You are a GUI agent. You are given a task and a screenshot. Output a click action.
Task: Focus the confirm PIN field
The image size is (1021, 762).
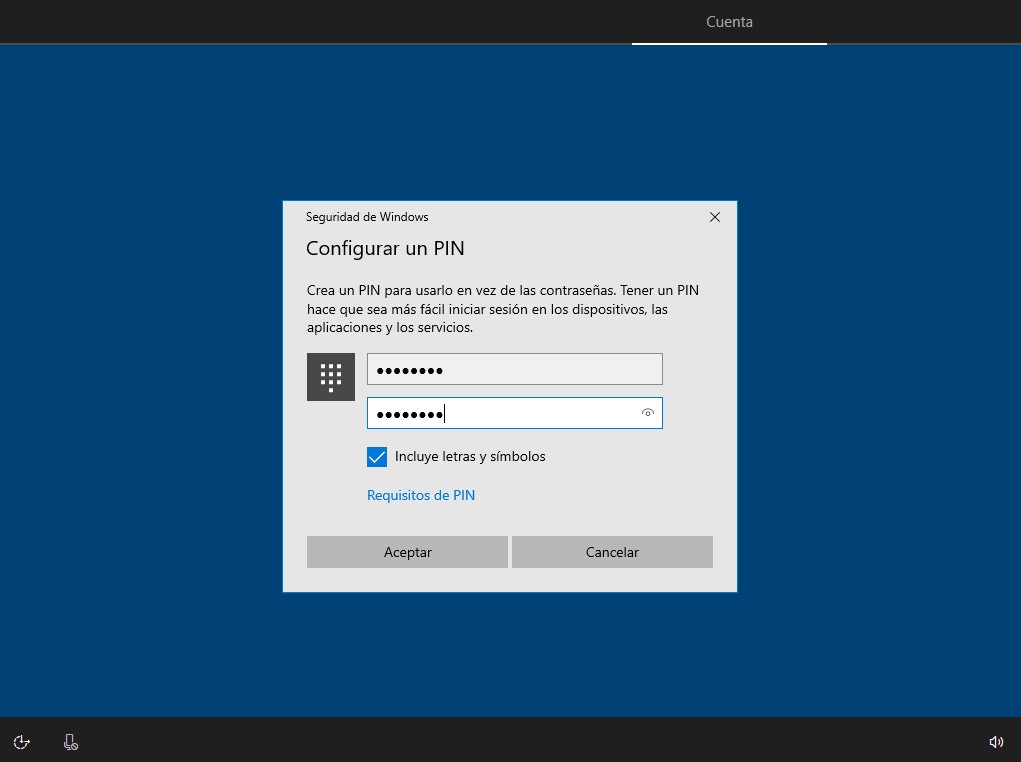[514, 413]
